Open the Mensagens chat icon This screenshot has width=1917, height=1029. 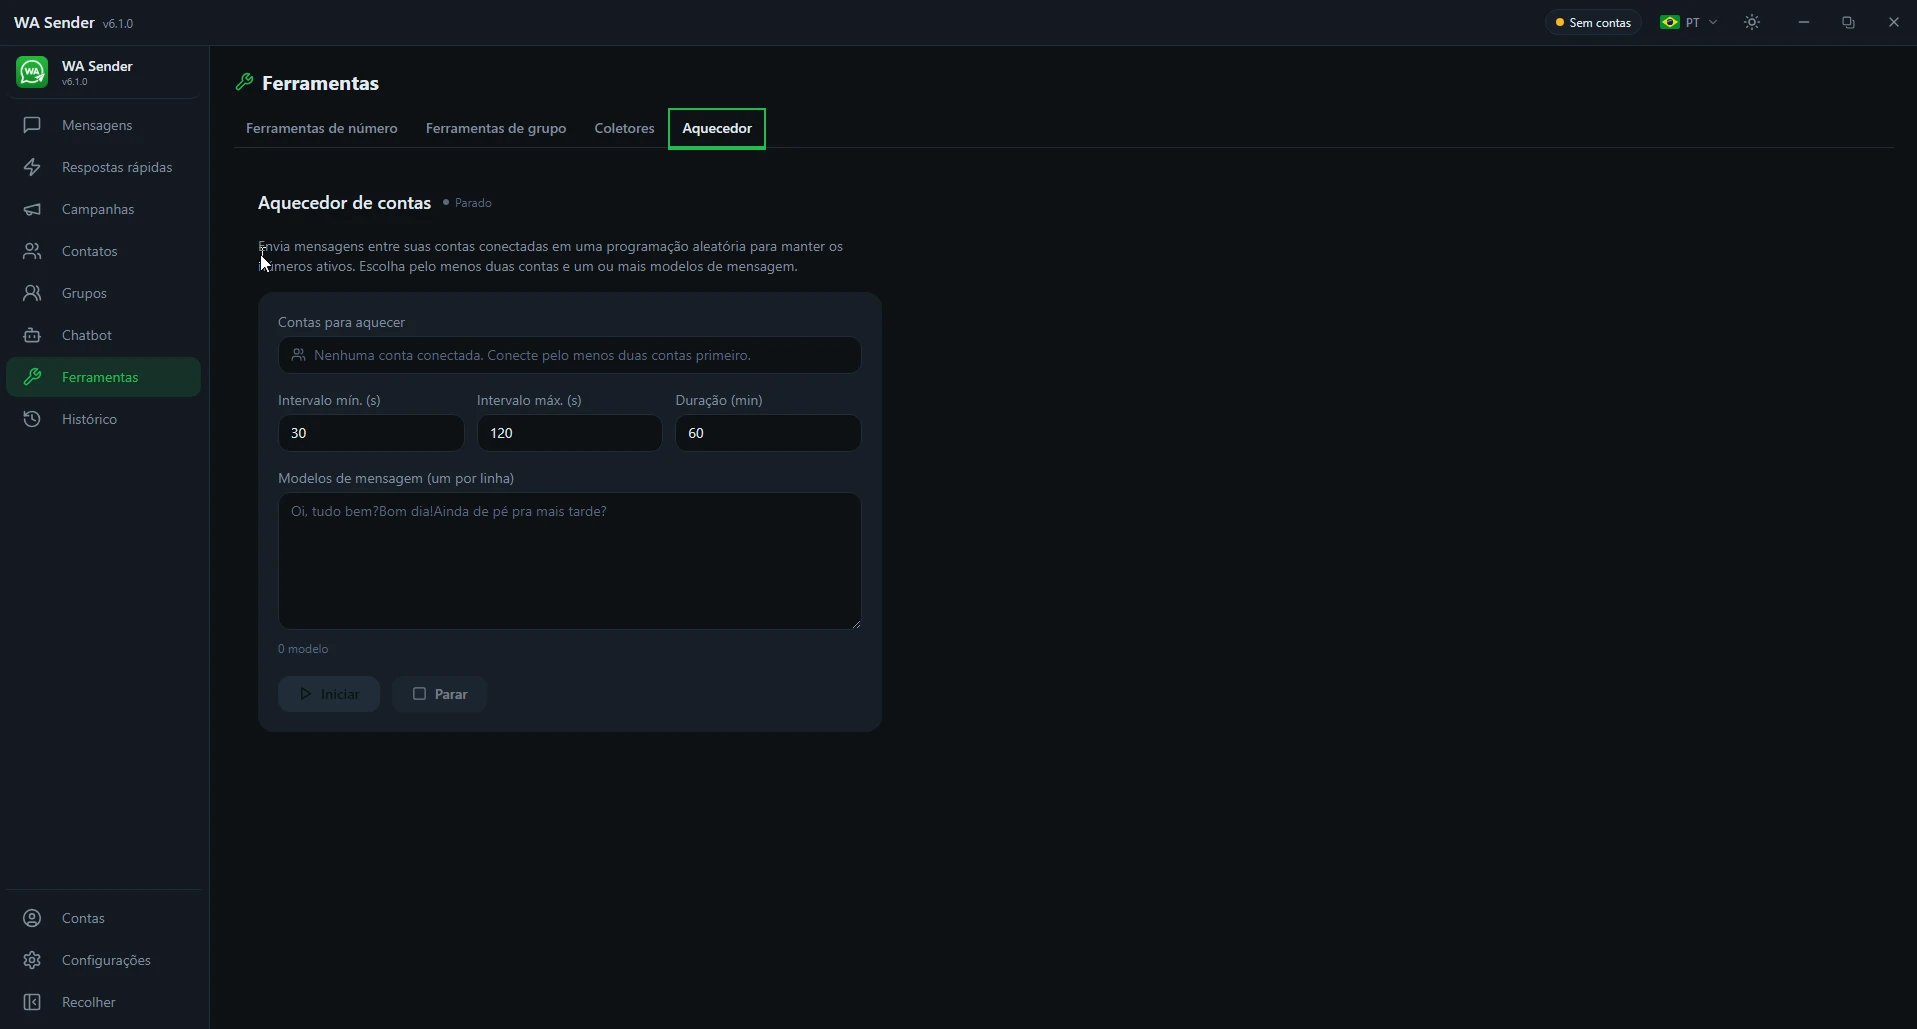pos(32,125)
